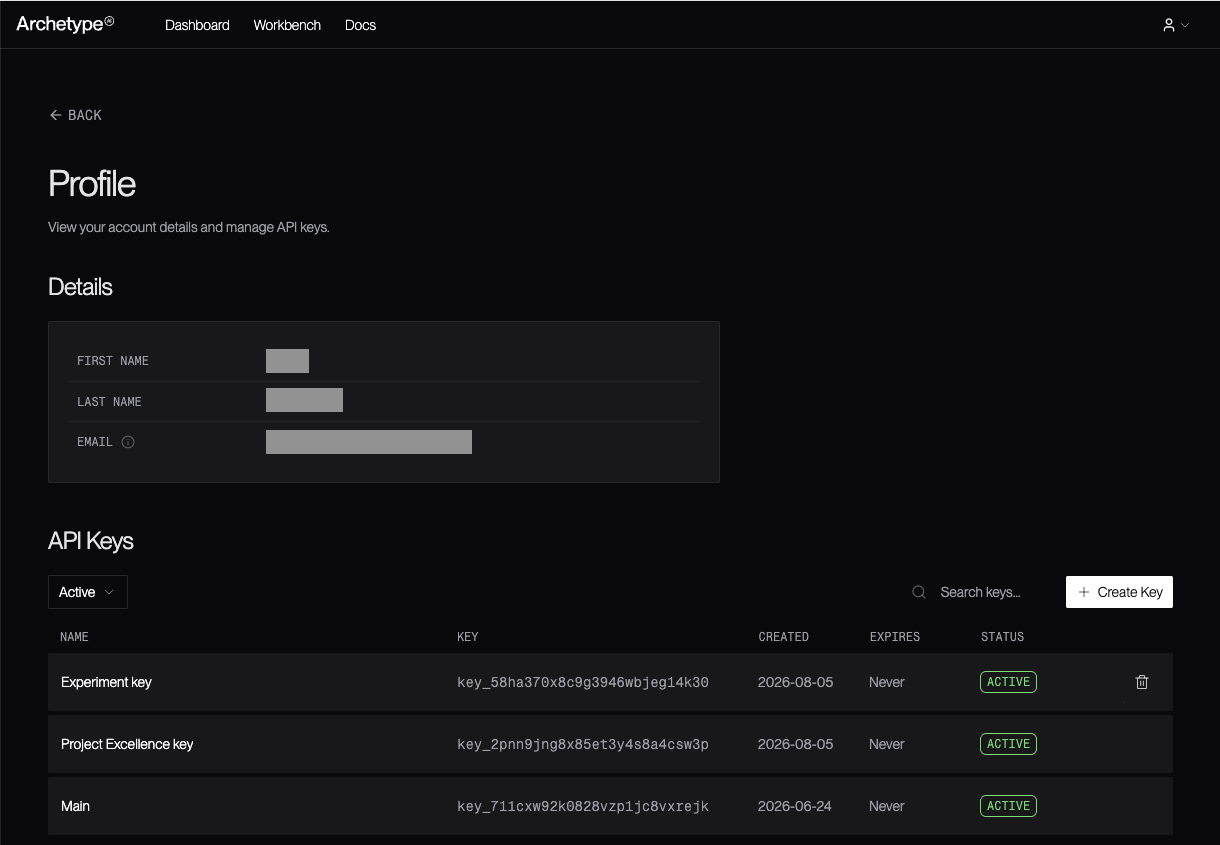Screen dimensions: 1220x845
Task: Click the KEY column header
Action: 468,636
